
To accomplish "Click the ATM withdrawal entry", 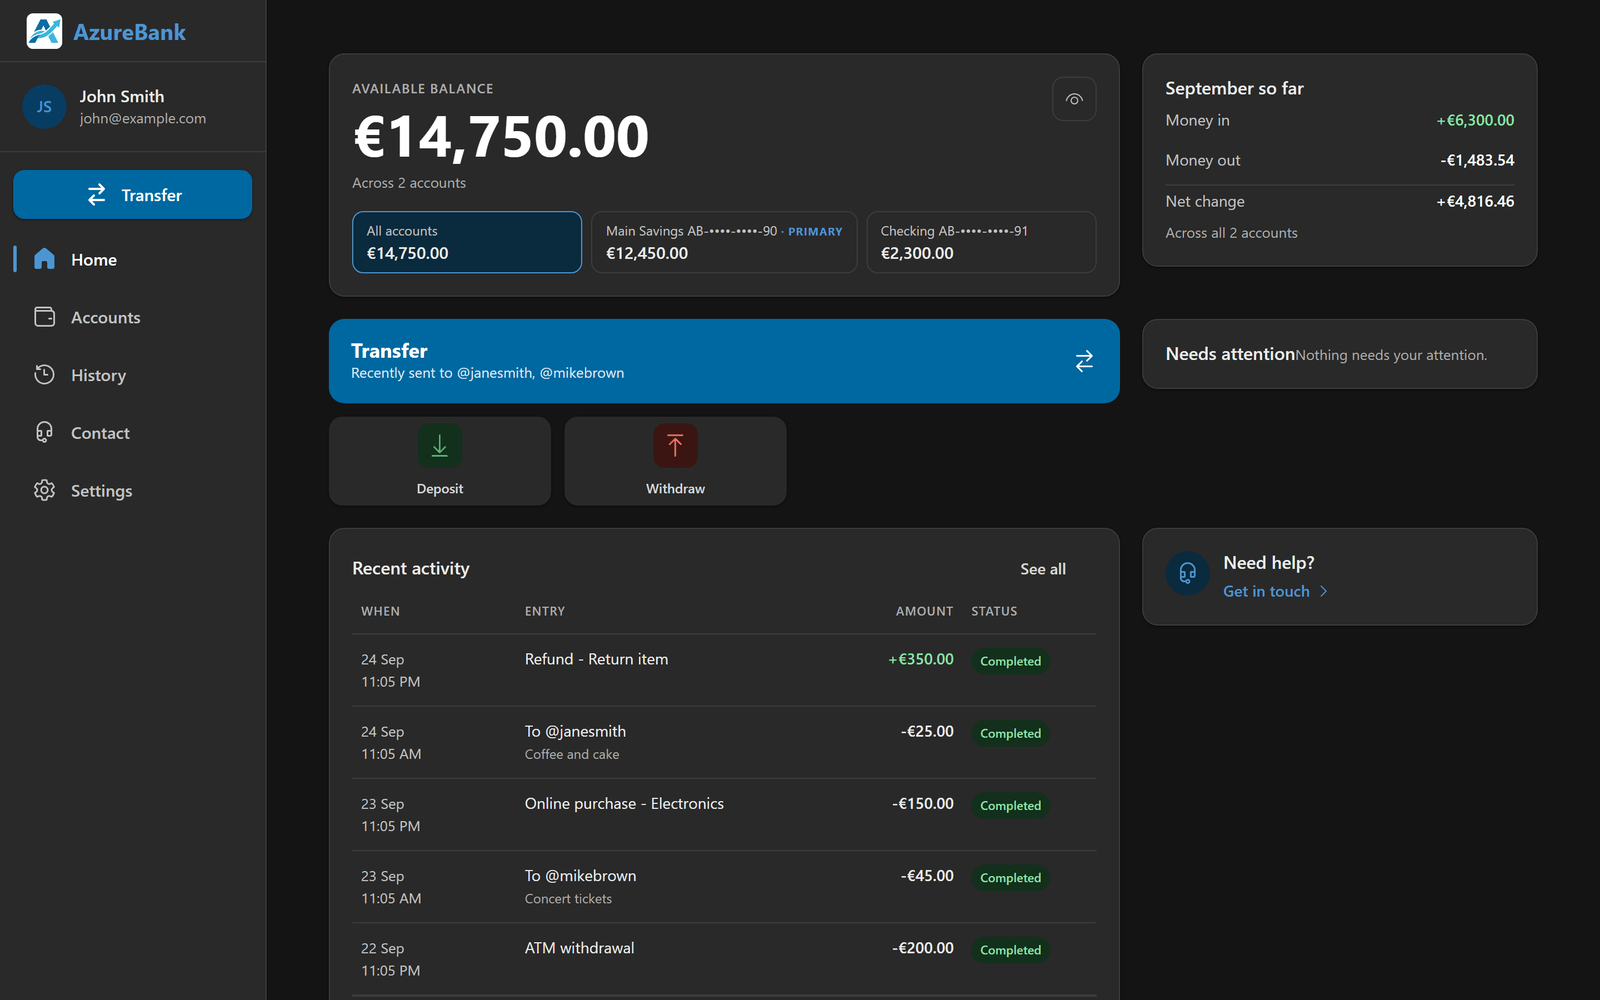I will 579,948.
